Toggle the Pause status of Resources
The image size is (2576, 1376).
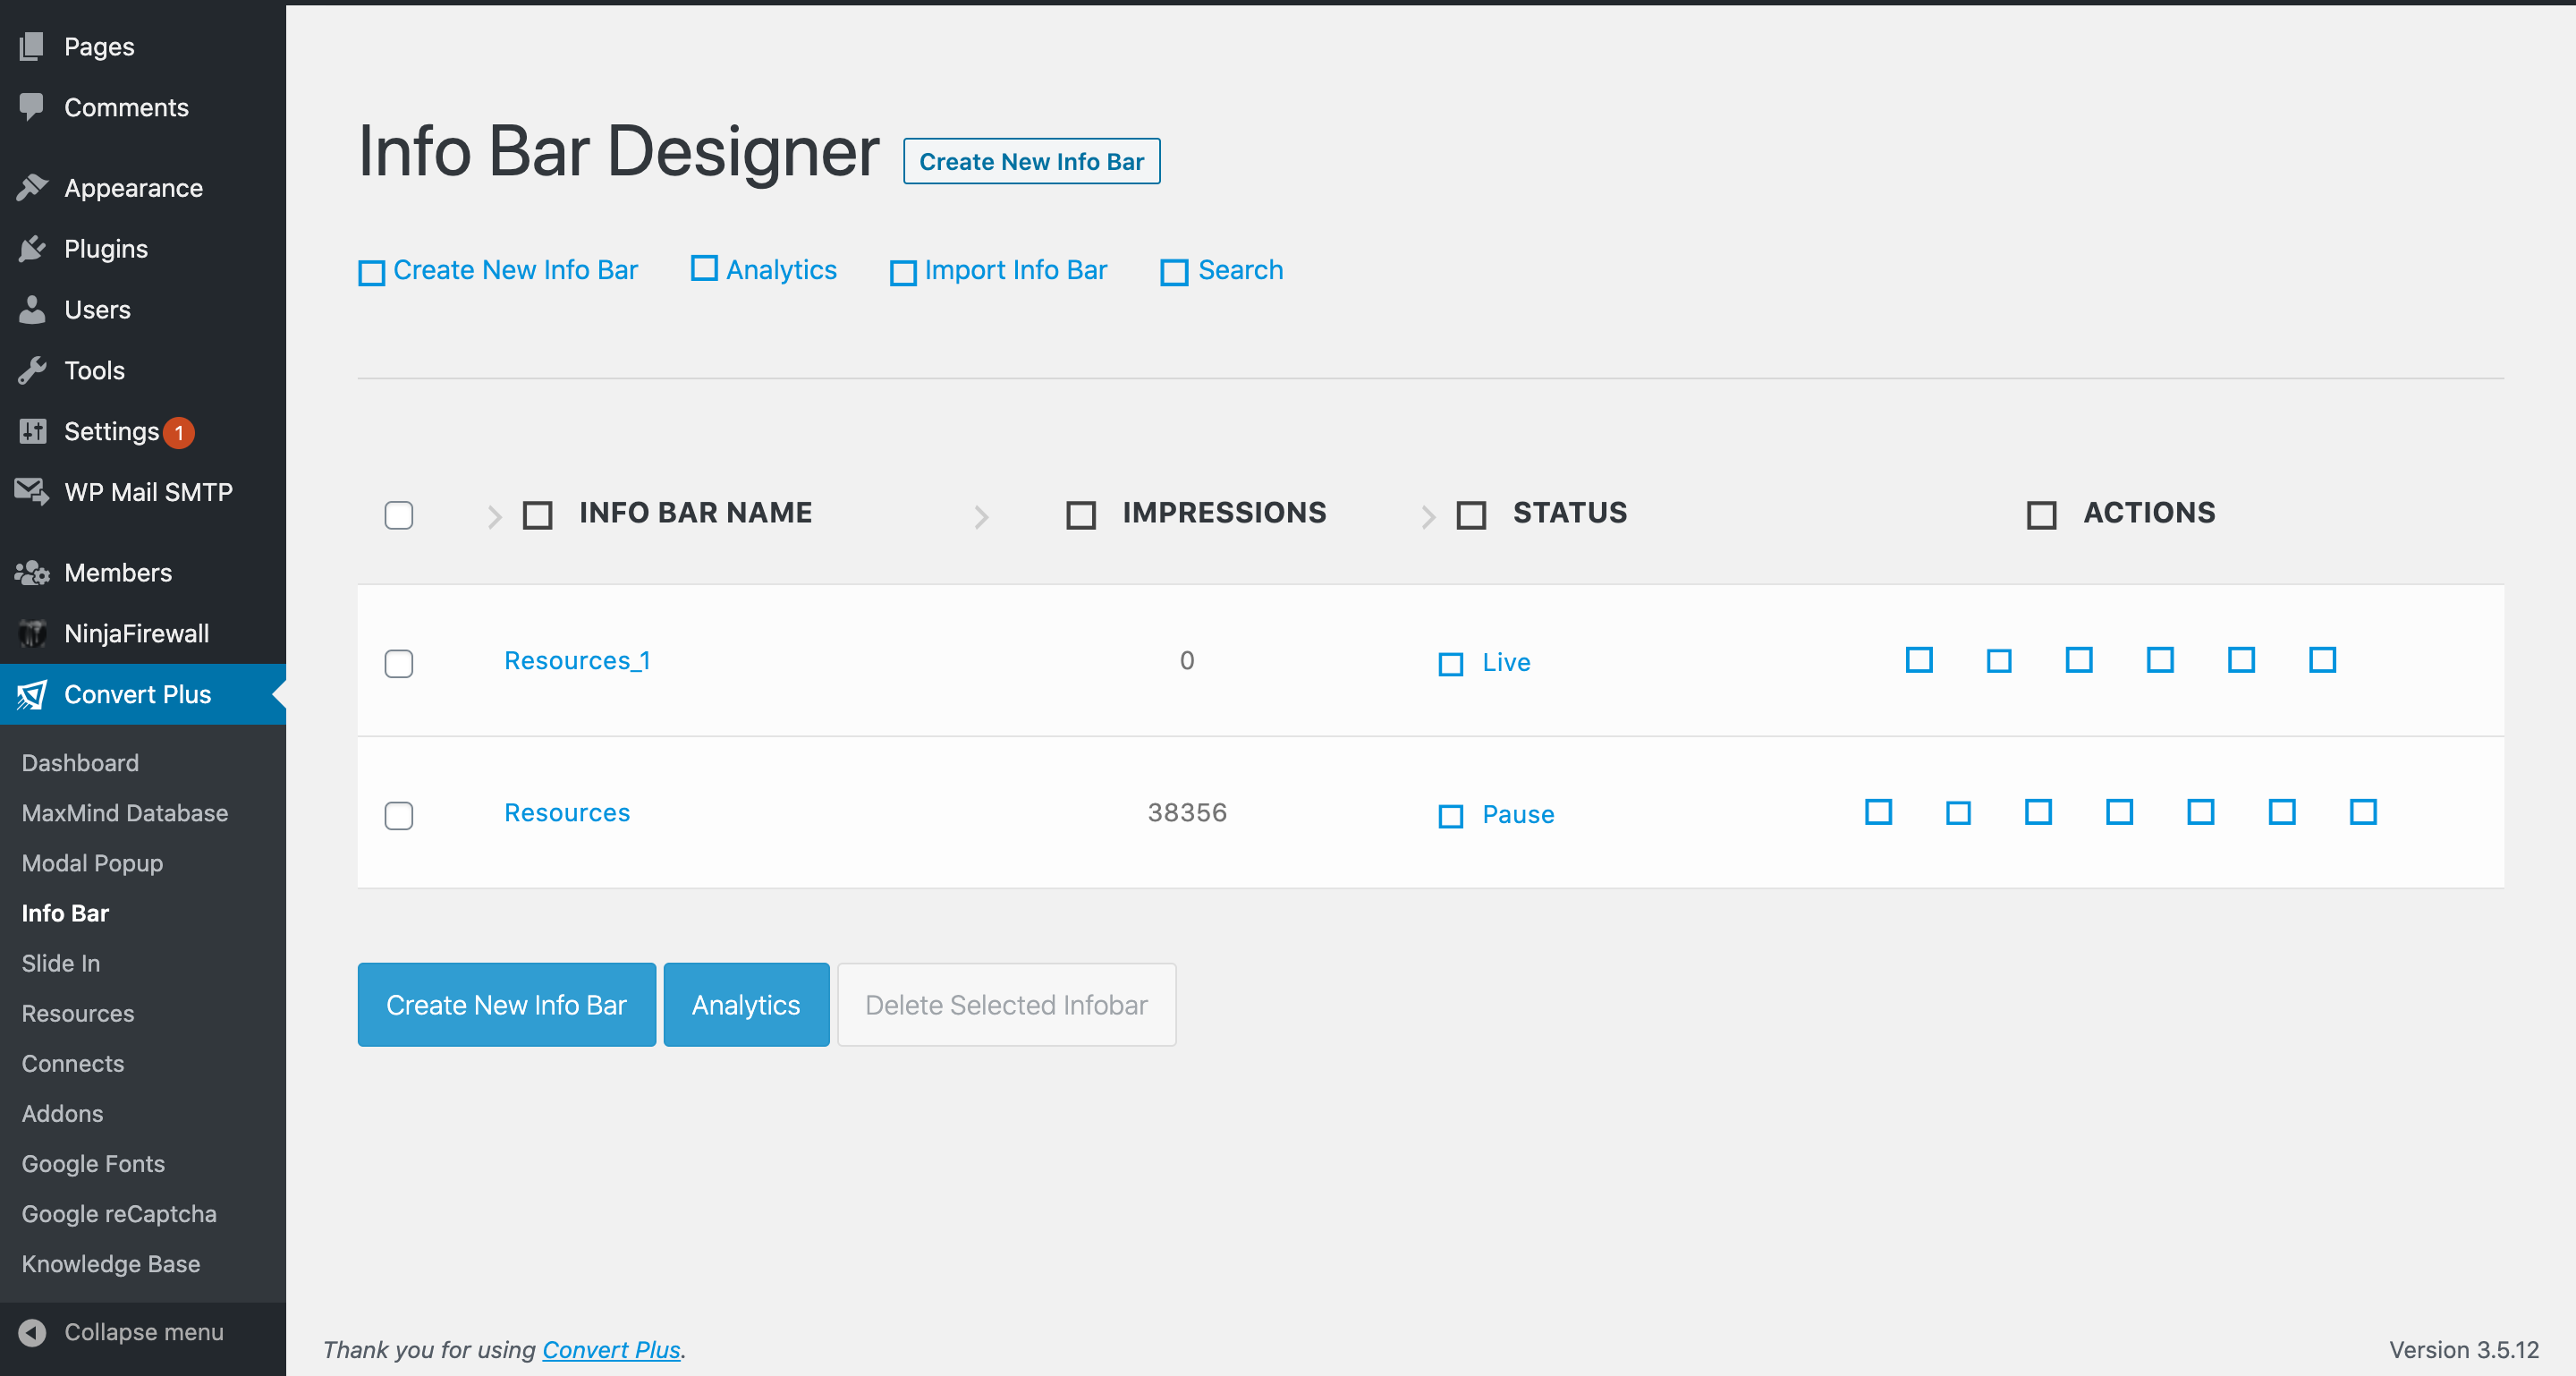1496,814
